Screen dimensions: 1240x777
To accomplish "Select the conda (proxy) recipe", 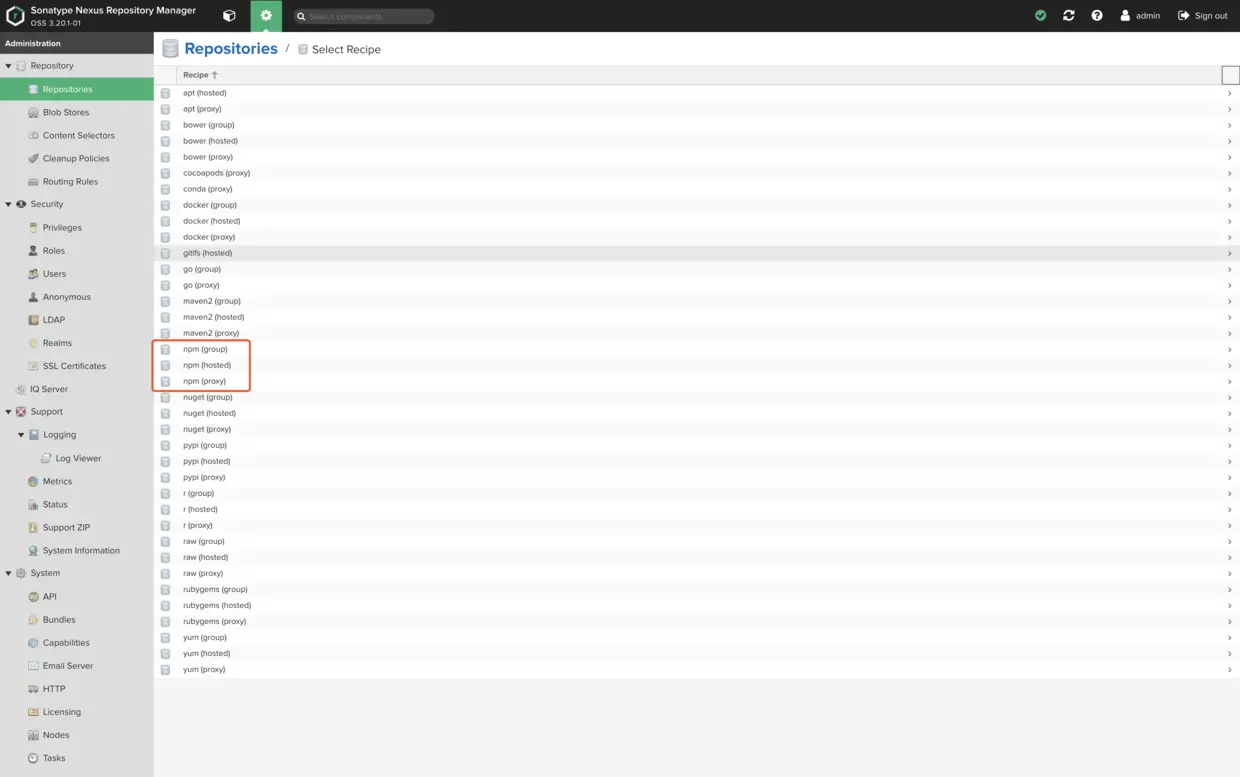I will point(697,189).
